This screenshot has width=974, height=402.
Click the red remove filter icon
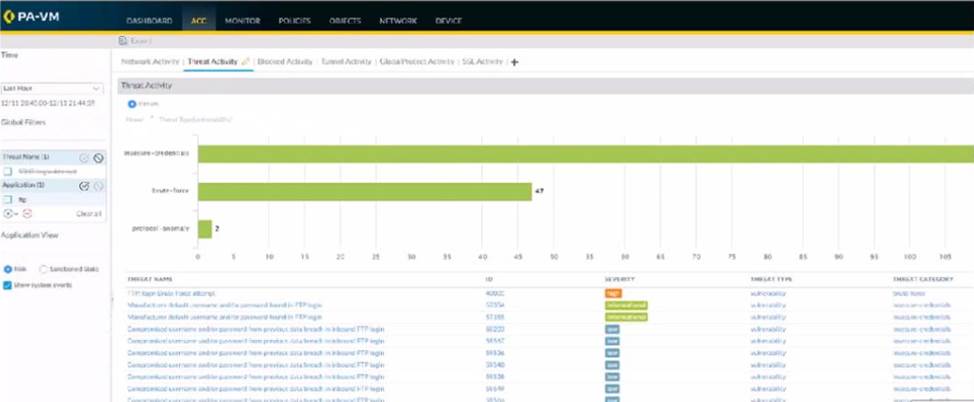pyautogui.click(x=27, y=214)
